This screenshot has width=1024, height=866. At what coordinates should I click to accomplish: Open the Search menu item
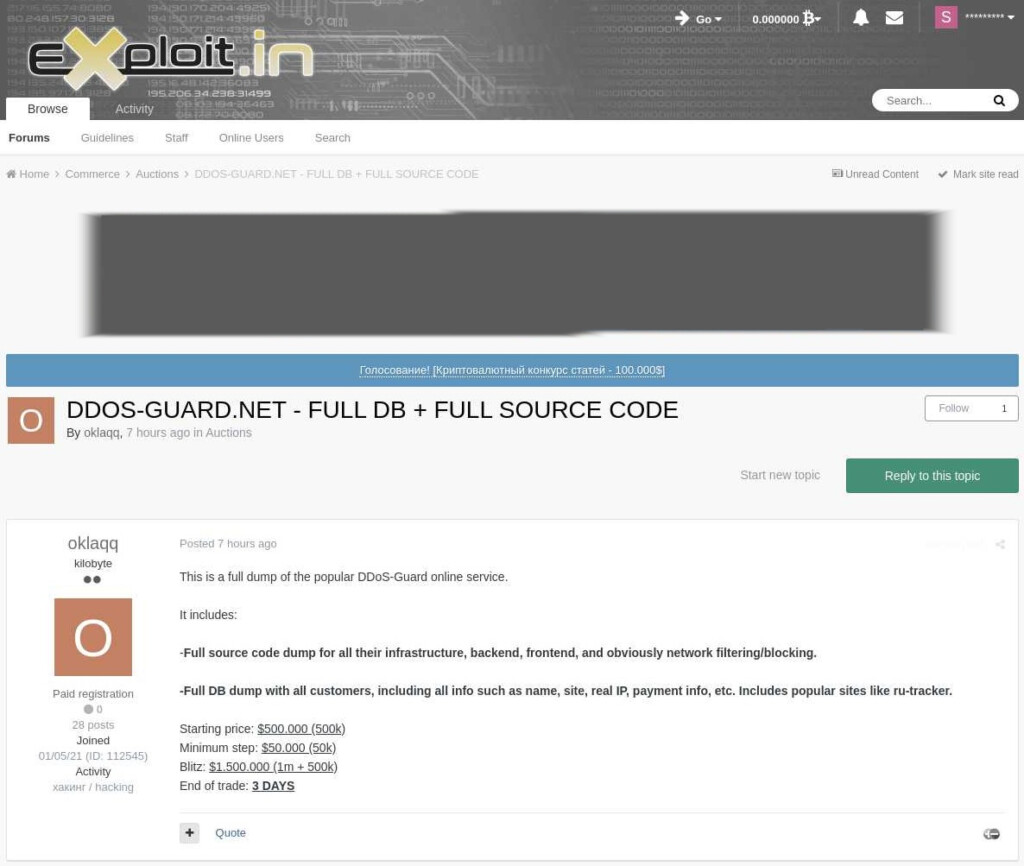click(x=332, y=138)
